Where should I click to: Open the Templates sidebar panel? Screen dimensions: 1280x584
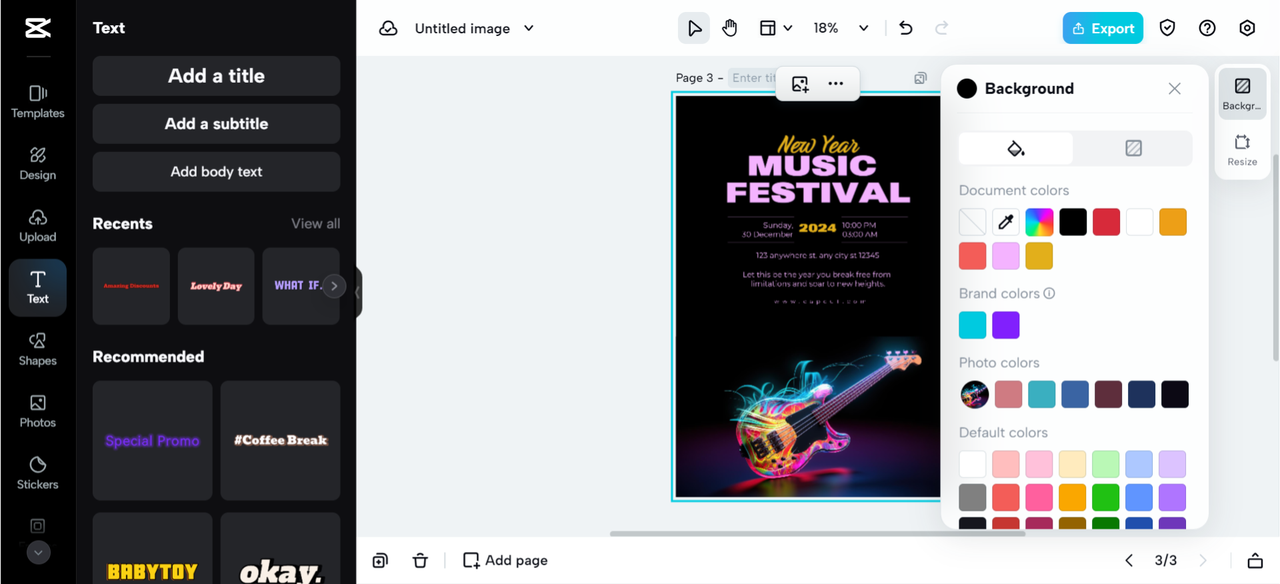pos(38,102)
